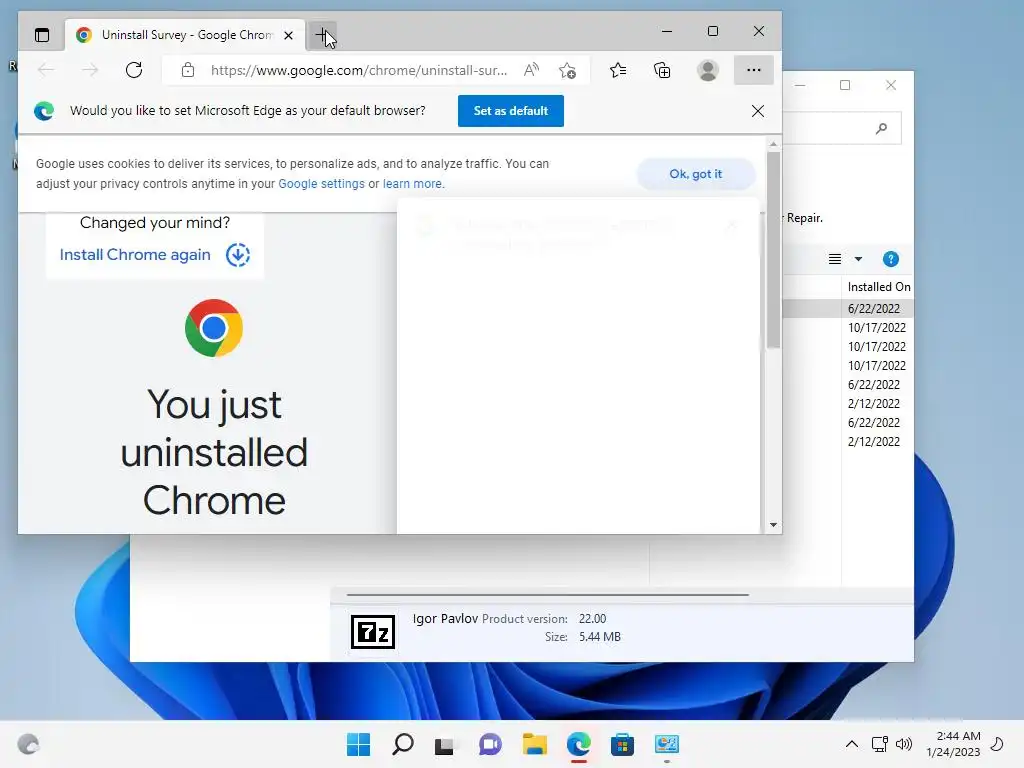Open the volume speaker icon in the tray
Screen dimensions: 1024x768
click(904, 744)
